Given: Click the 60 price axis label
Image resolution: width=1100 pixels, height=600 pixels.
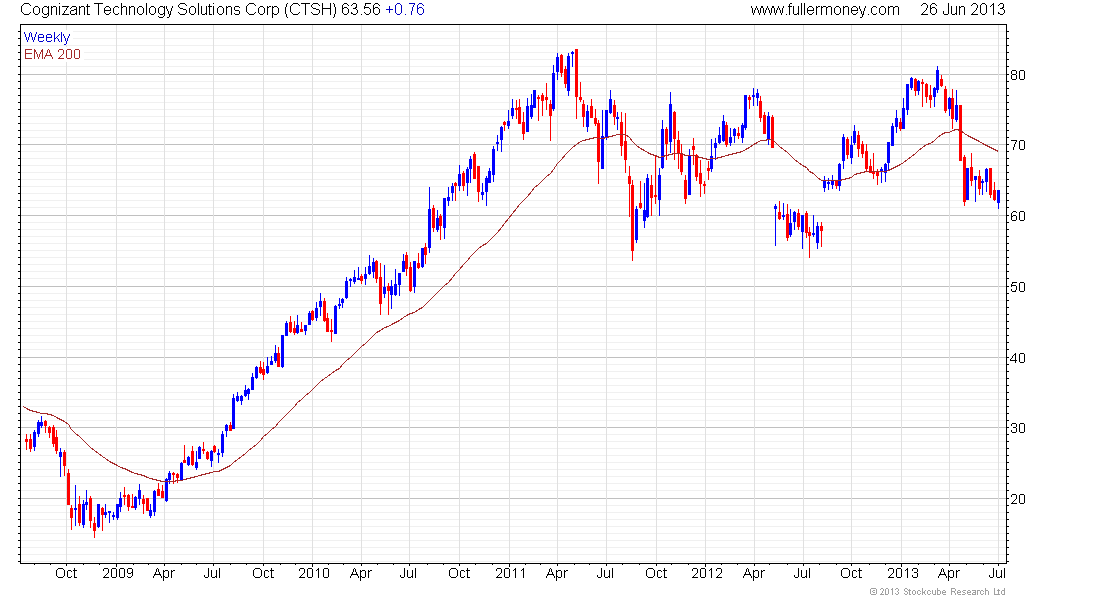Looking at the screenshot, I should 1017,216.
